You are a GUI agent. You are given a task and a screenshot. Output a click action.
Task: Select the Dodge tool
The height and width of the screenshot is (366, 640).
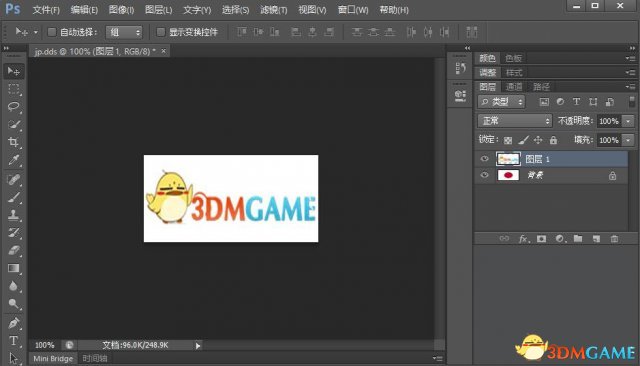coord(14,304)
